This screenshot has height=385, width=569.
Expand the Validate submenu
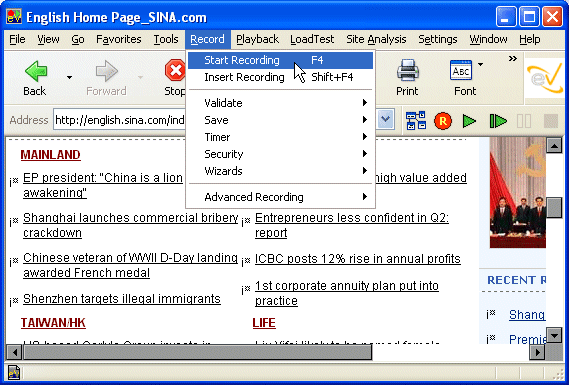281,103
